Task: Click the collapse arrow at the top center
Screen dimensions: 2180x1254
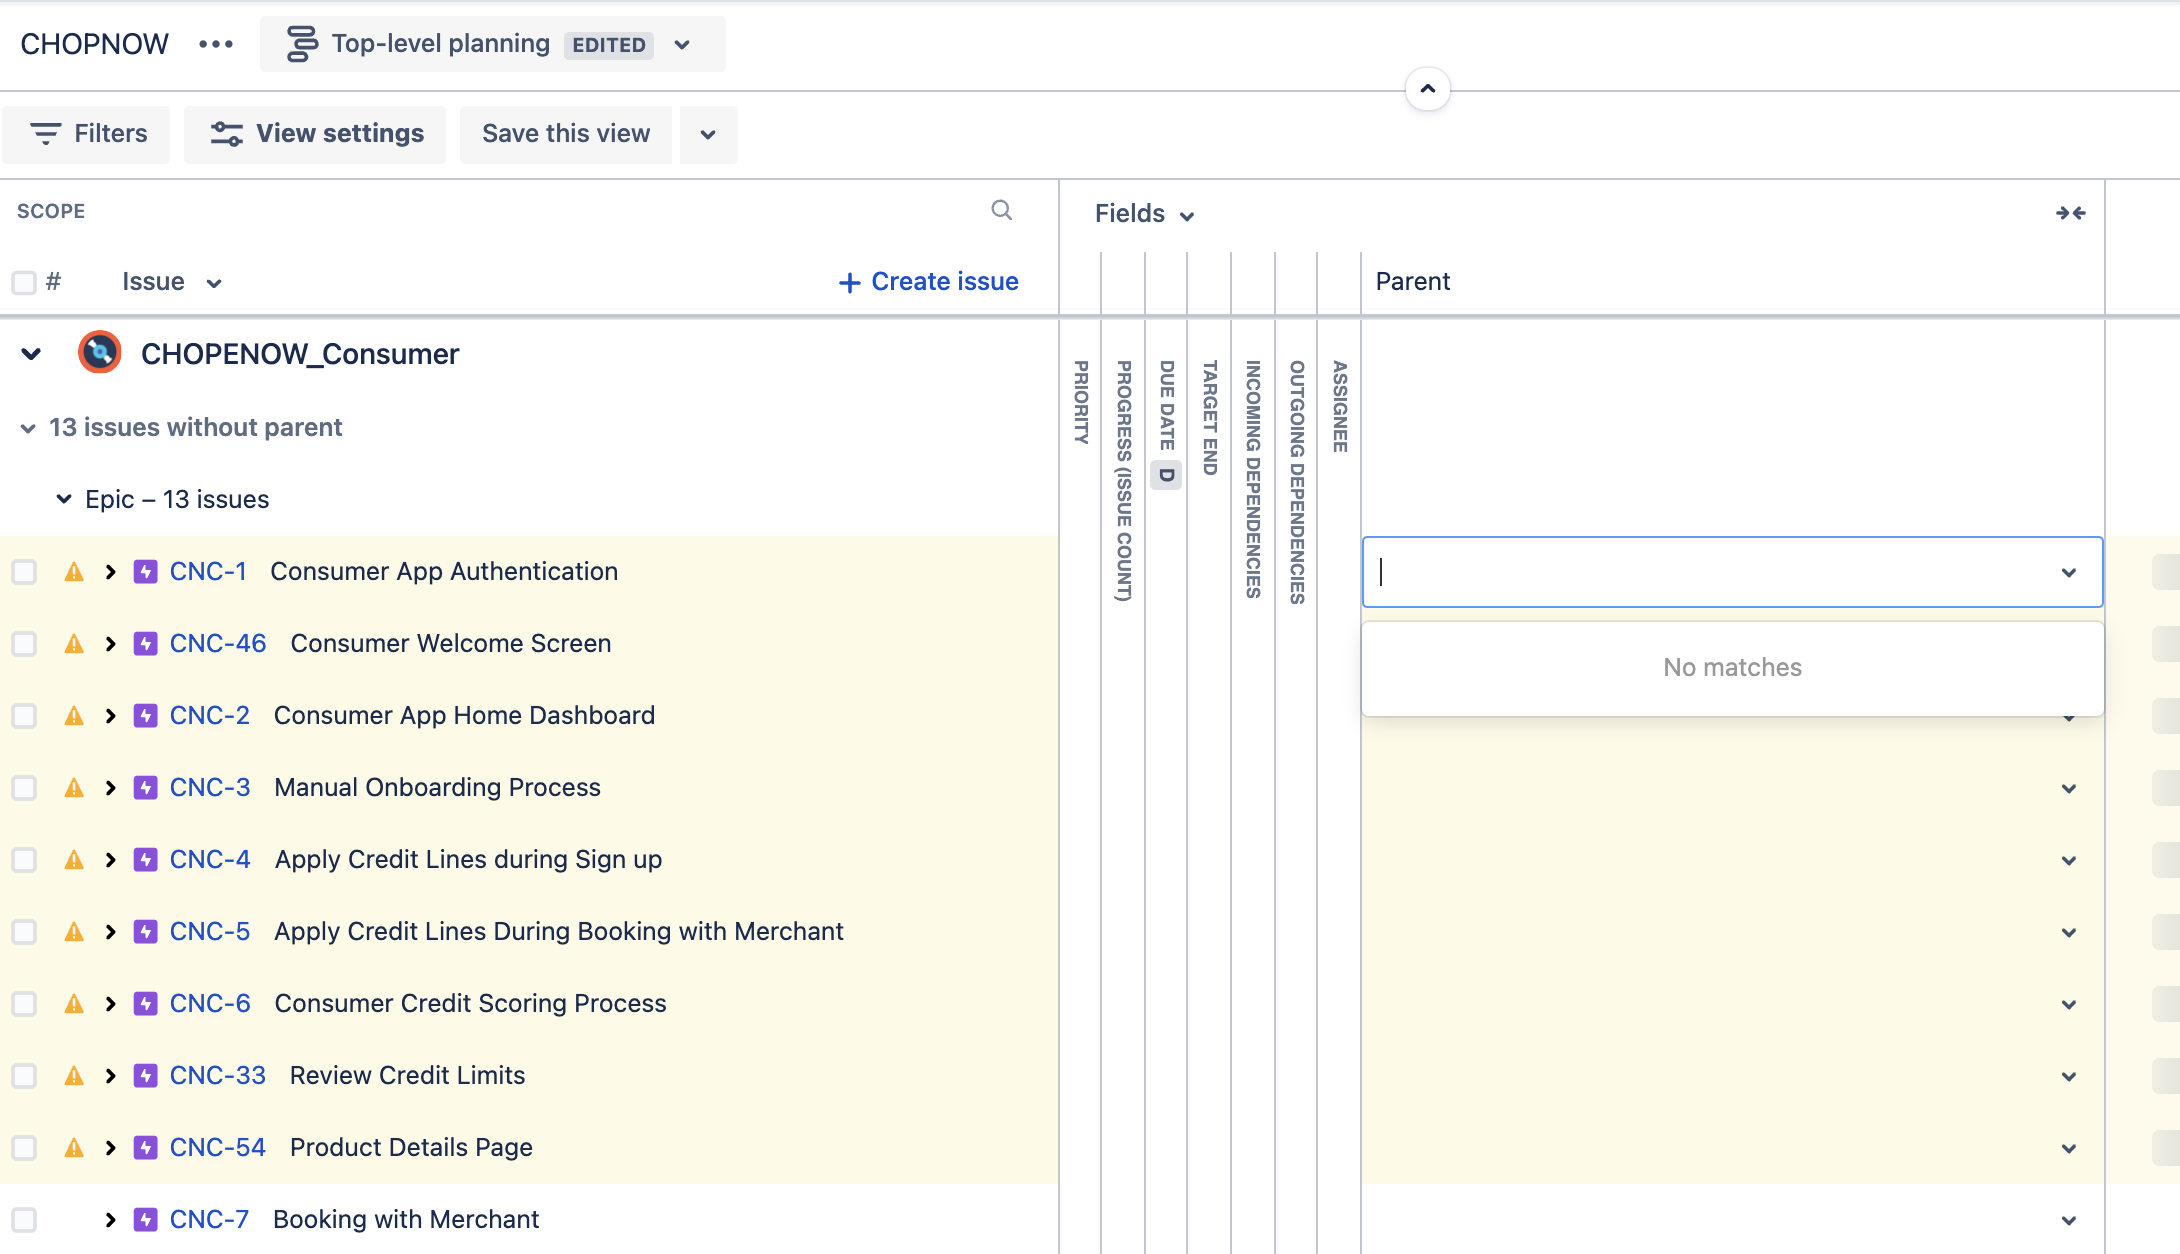Action: click(1428, 88)
